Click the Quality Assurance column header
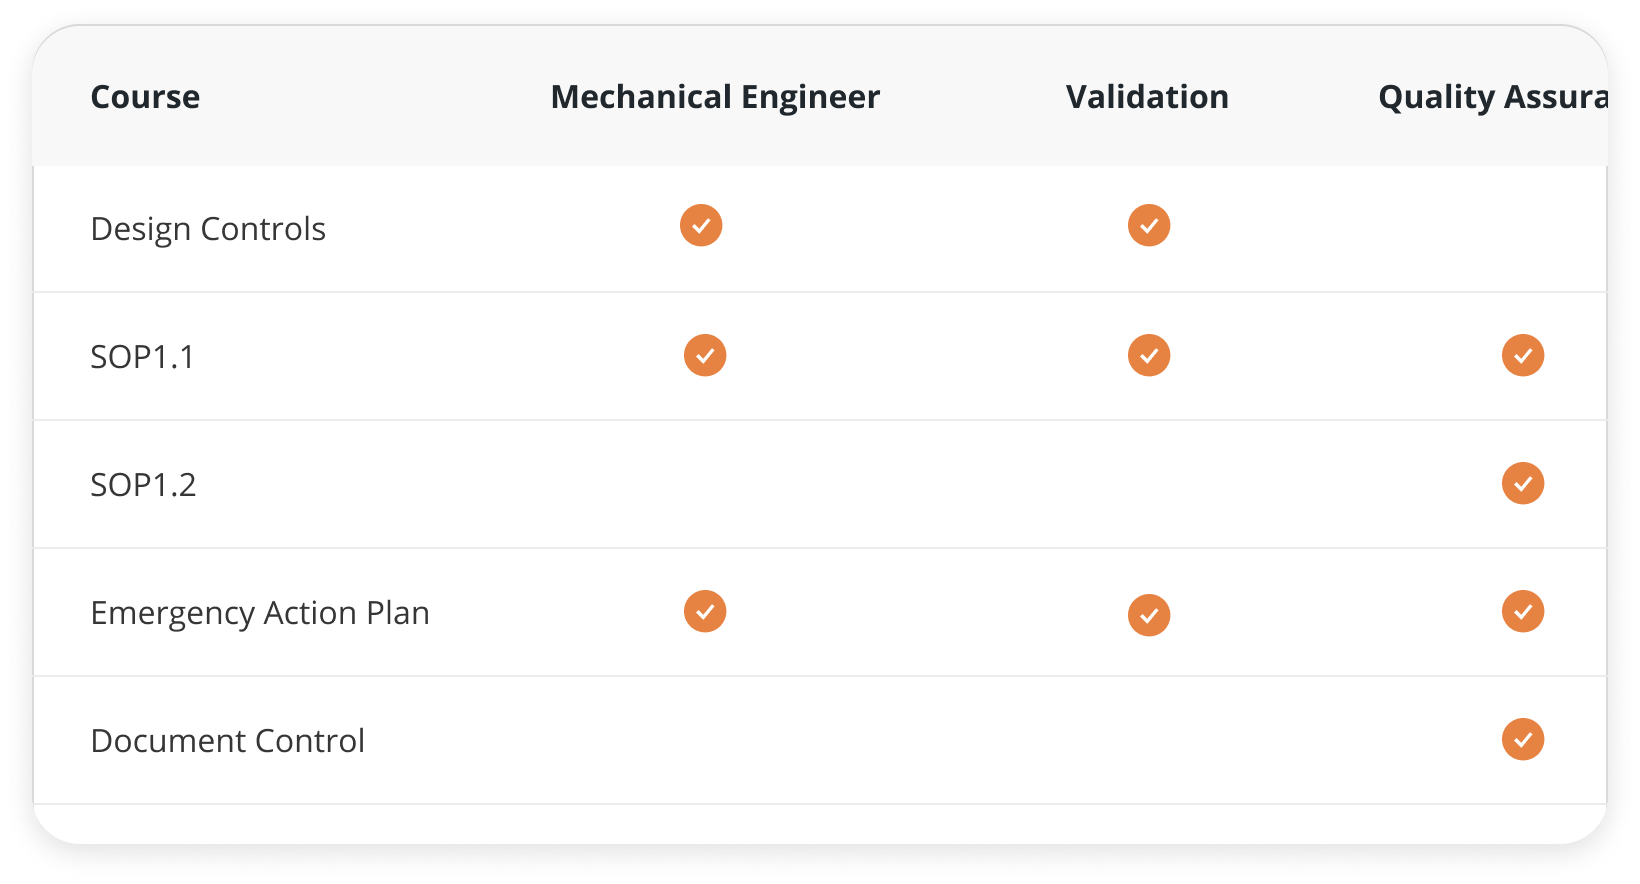Viewport: 1640px width, 884px height. click(x=1492, y=97)
